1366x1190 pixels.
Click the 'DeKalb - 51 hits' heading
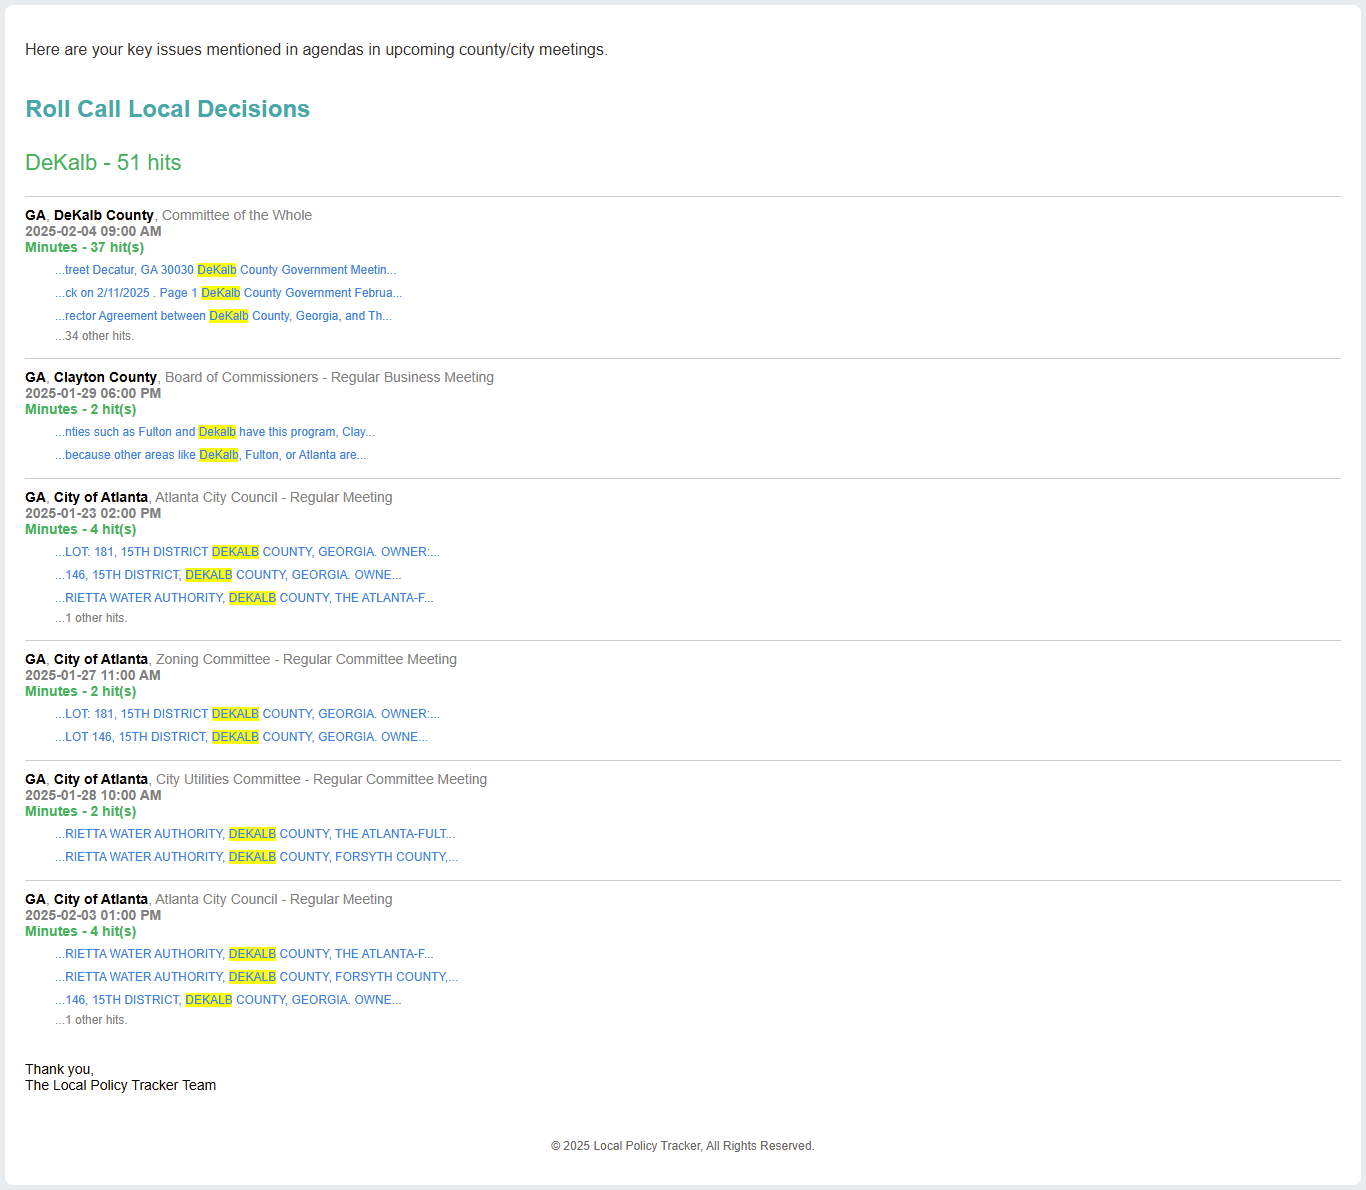point(103,163)
